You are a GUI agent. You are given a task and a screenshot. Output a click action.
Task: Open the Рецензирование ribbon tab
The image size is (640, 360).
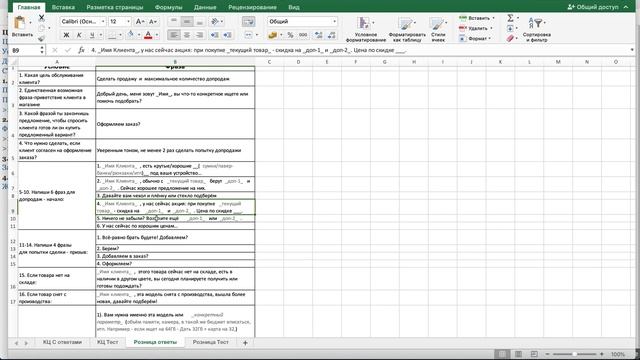[252, 7]
